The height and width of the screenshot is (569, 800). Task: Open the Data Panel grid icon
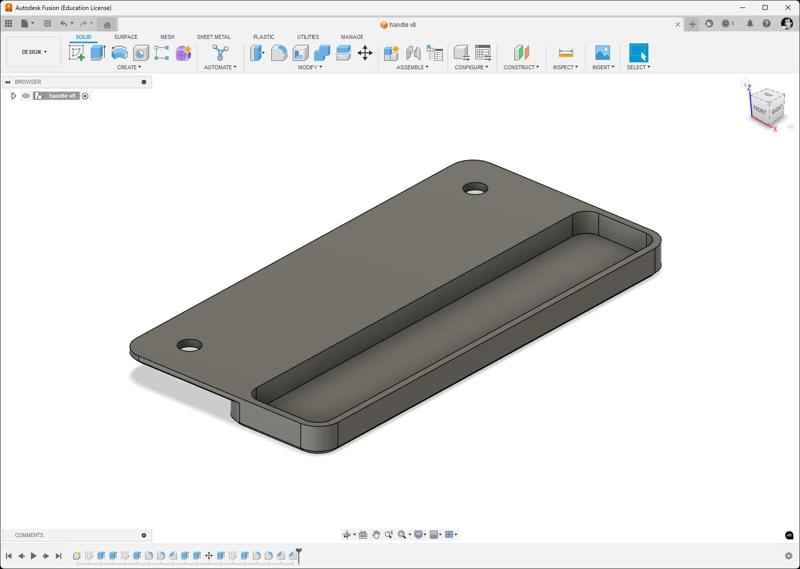(x=8, y=23)
